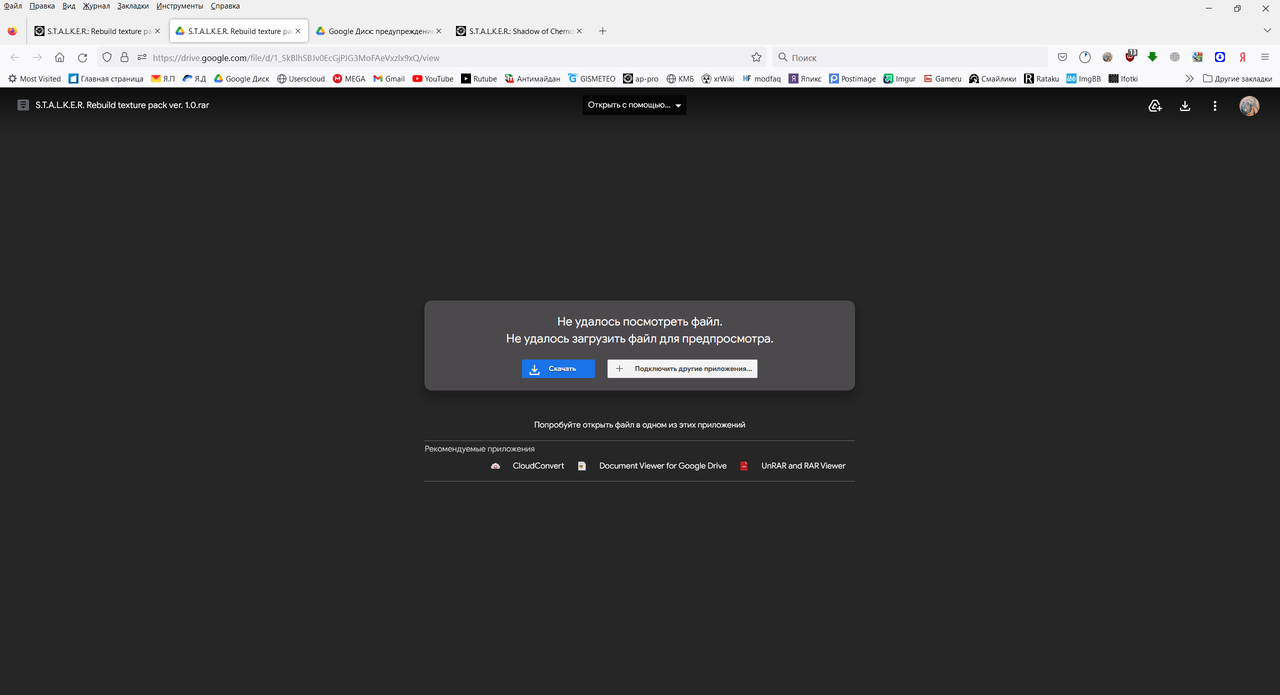
Task: Open the Справка menu
Action: point(225,6)
